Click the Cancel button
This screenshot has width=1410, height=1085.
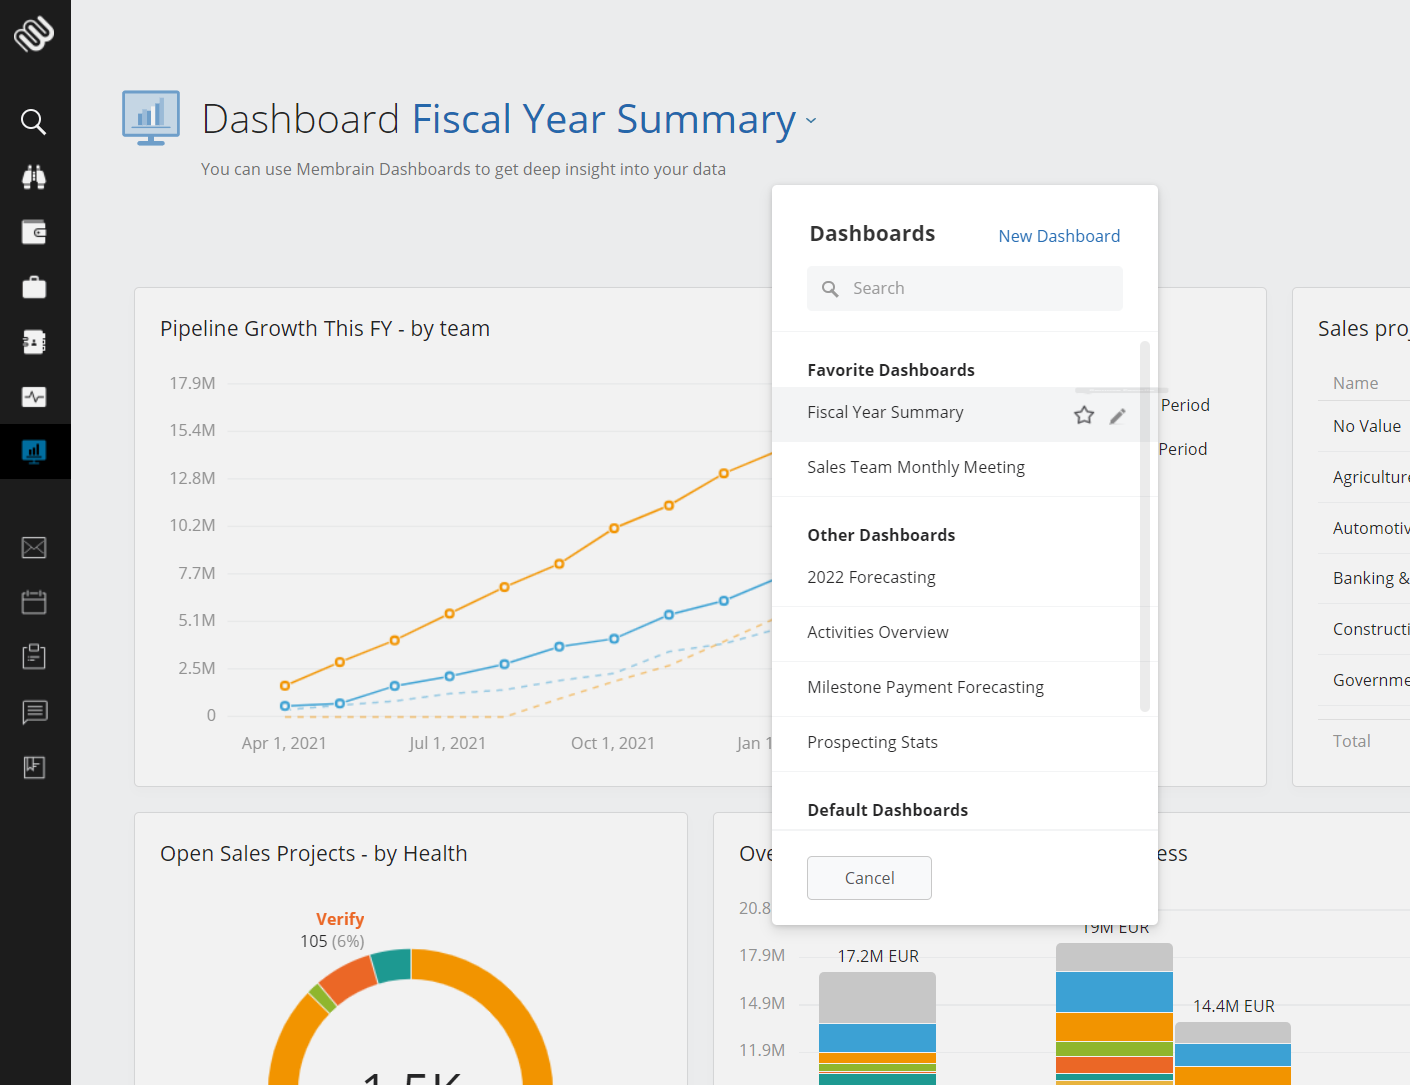tap(869, 878)
